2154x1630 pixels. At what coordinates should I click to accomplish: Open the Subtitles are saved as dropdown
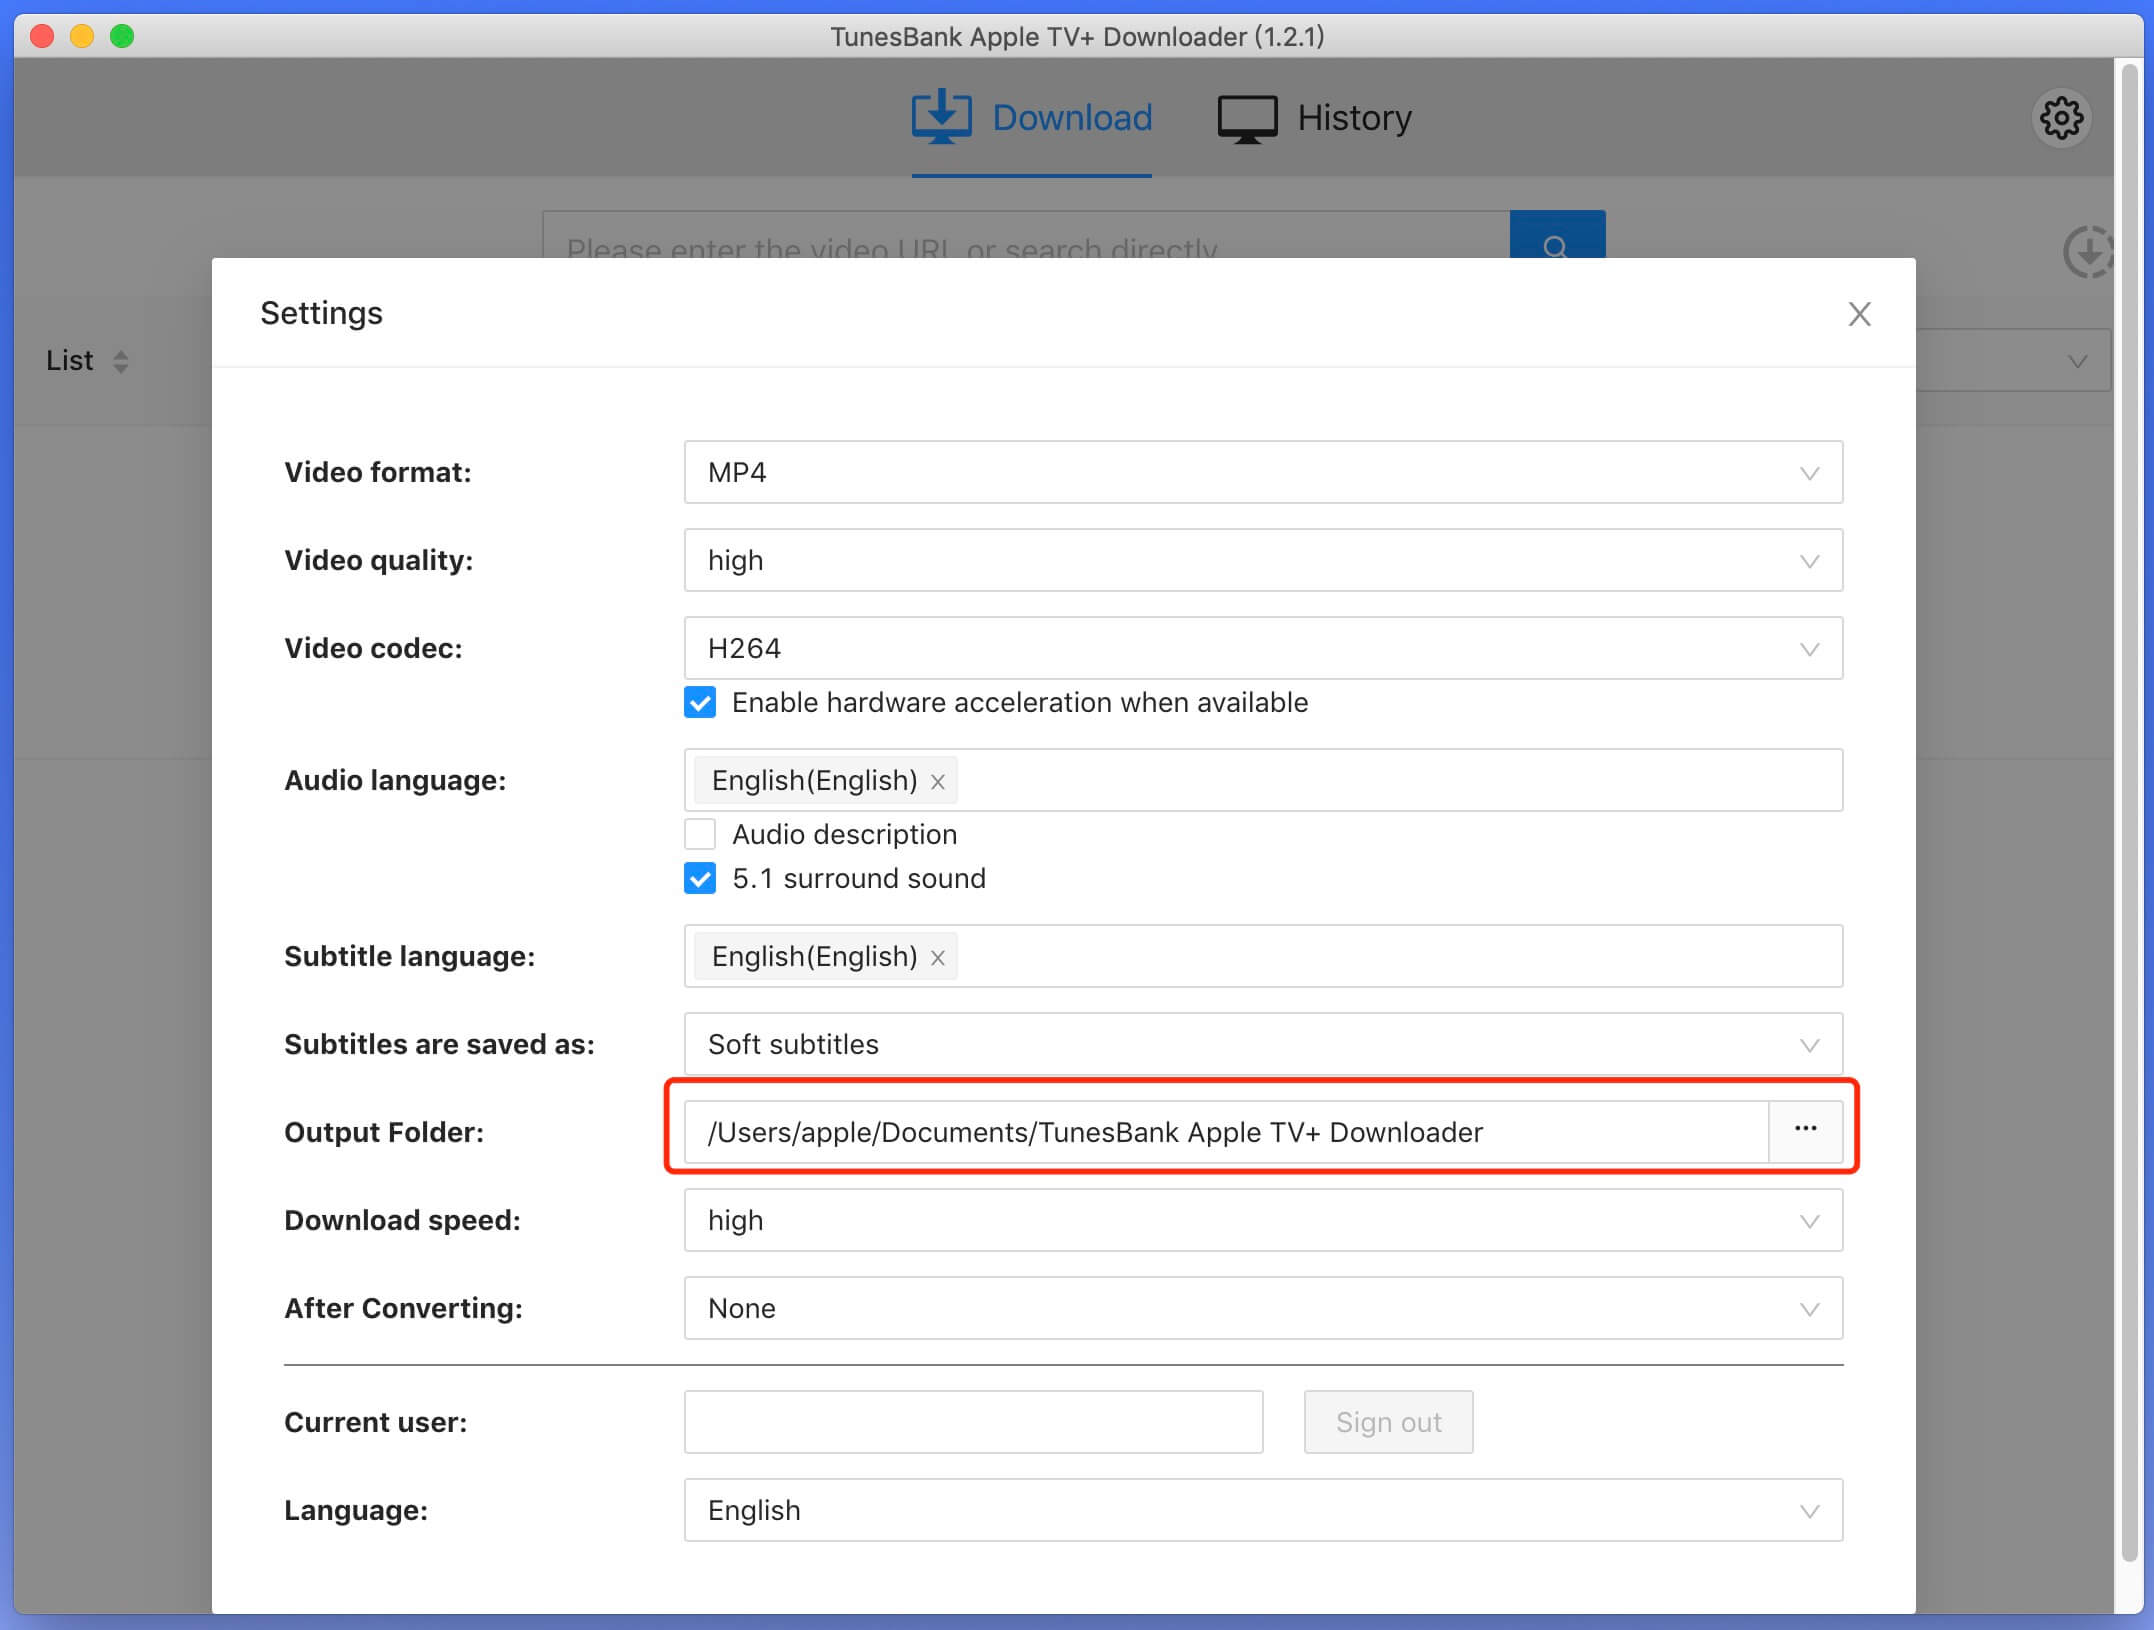(1263, 1044)
